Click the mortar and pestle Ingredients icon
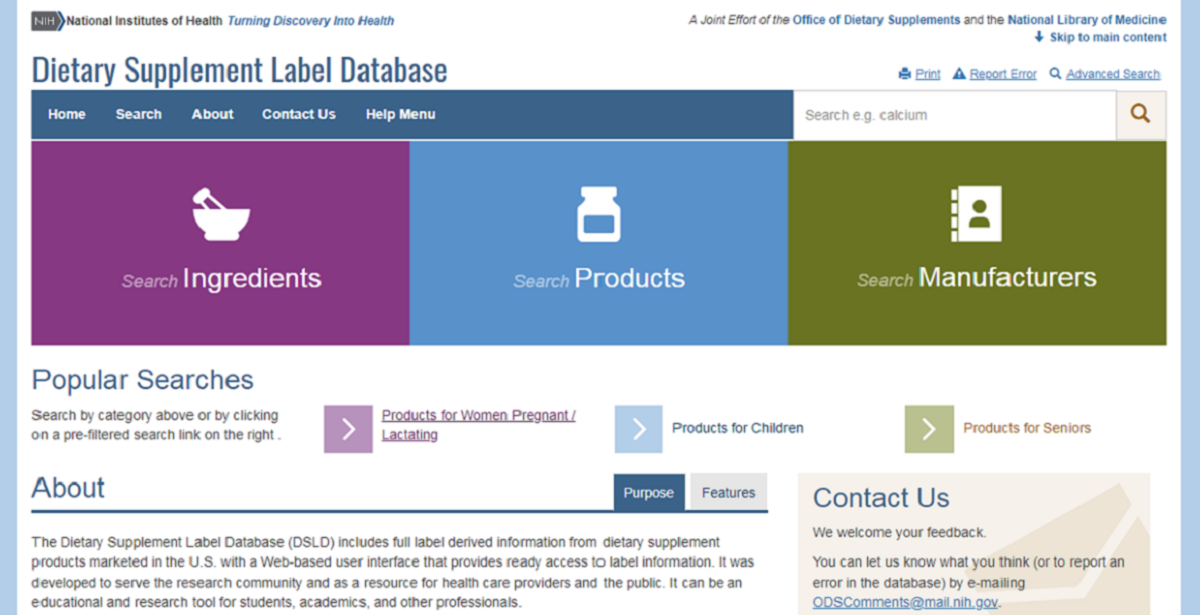This screenshot has height=615, width=1200. coord(220,213)
